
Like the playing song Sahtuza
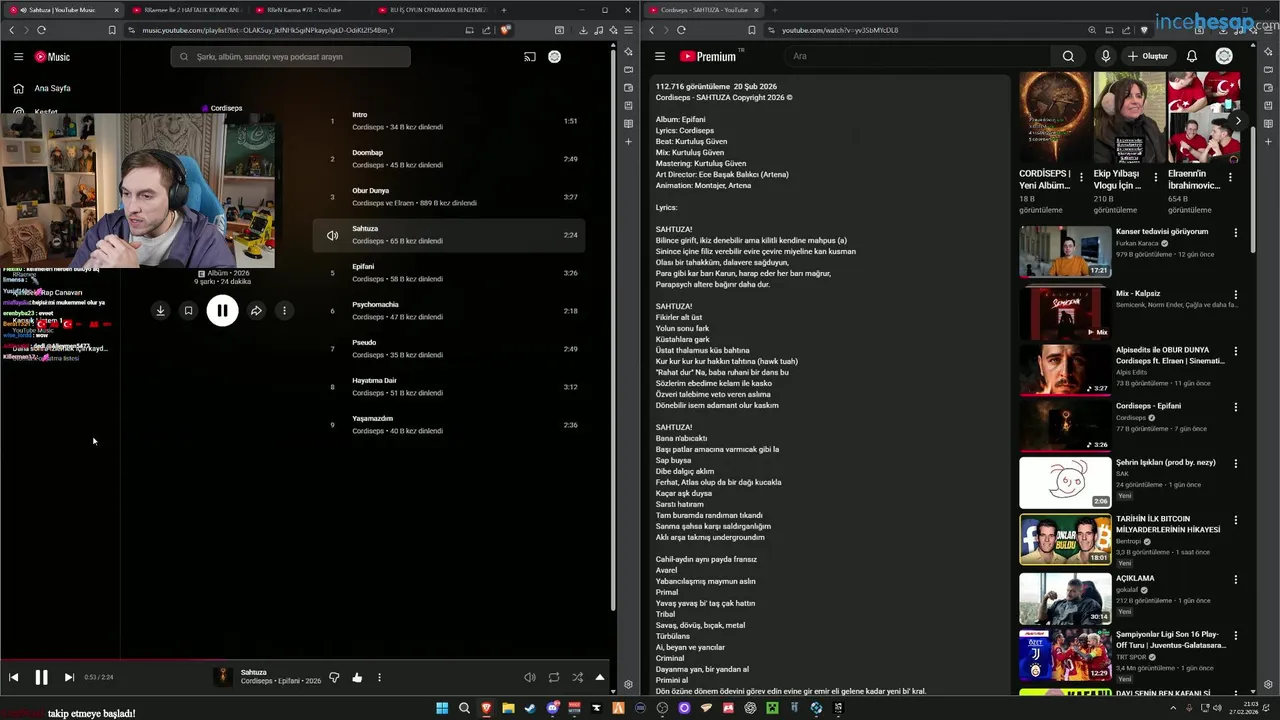tap(357, 677)
